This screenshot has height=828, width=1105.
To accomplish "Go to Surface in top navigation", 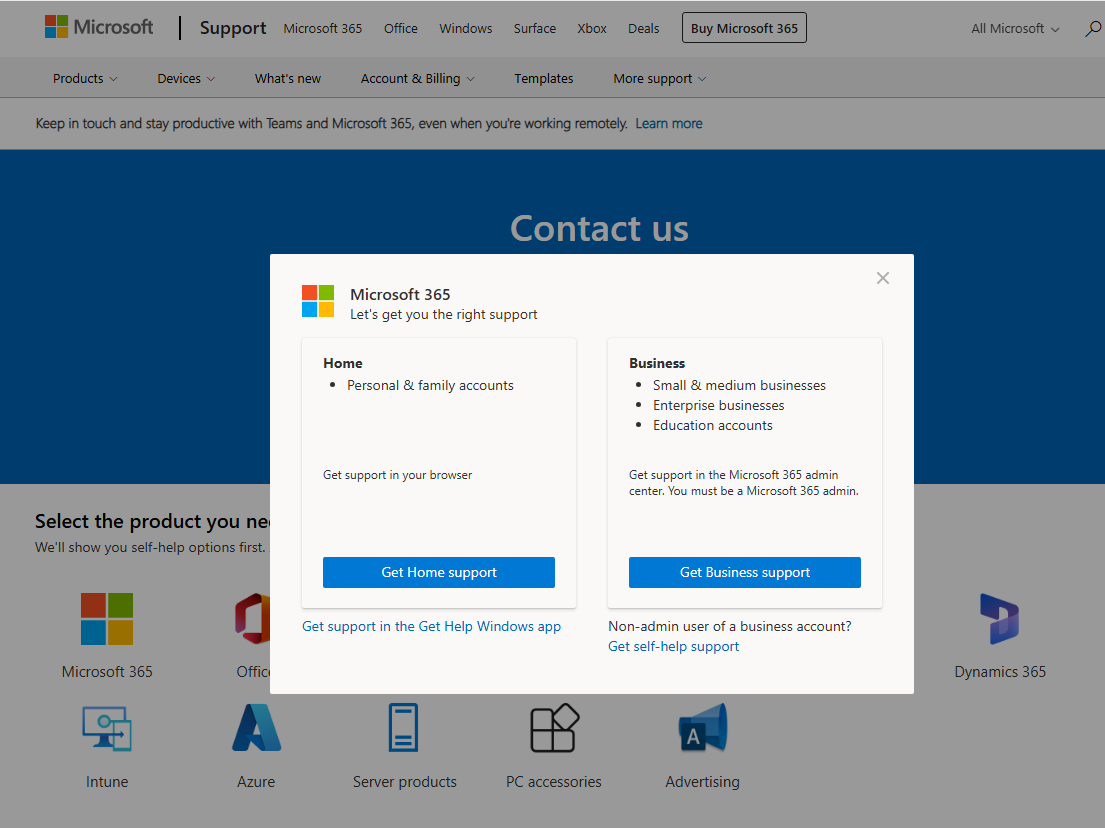I will pyautogui.click(x=534, y=28).
